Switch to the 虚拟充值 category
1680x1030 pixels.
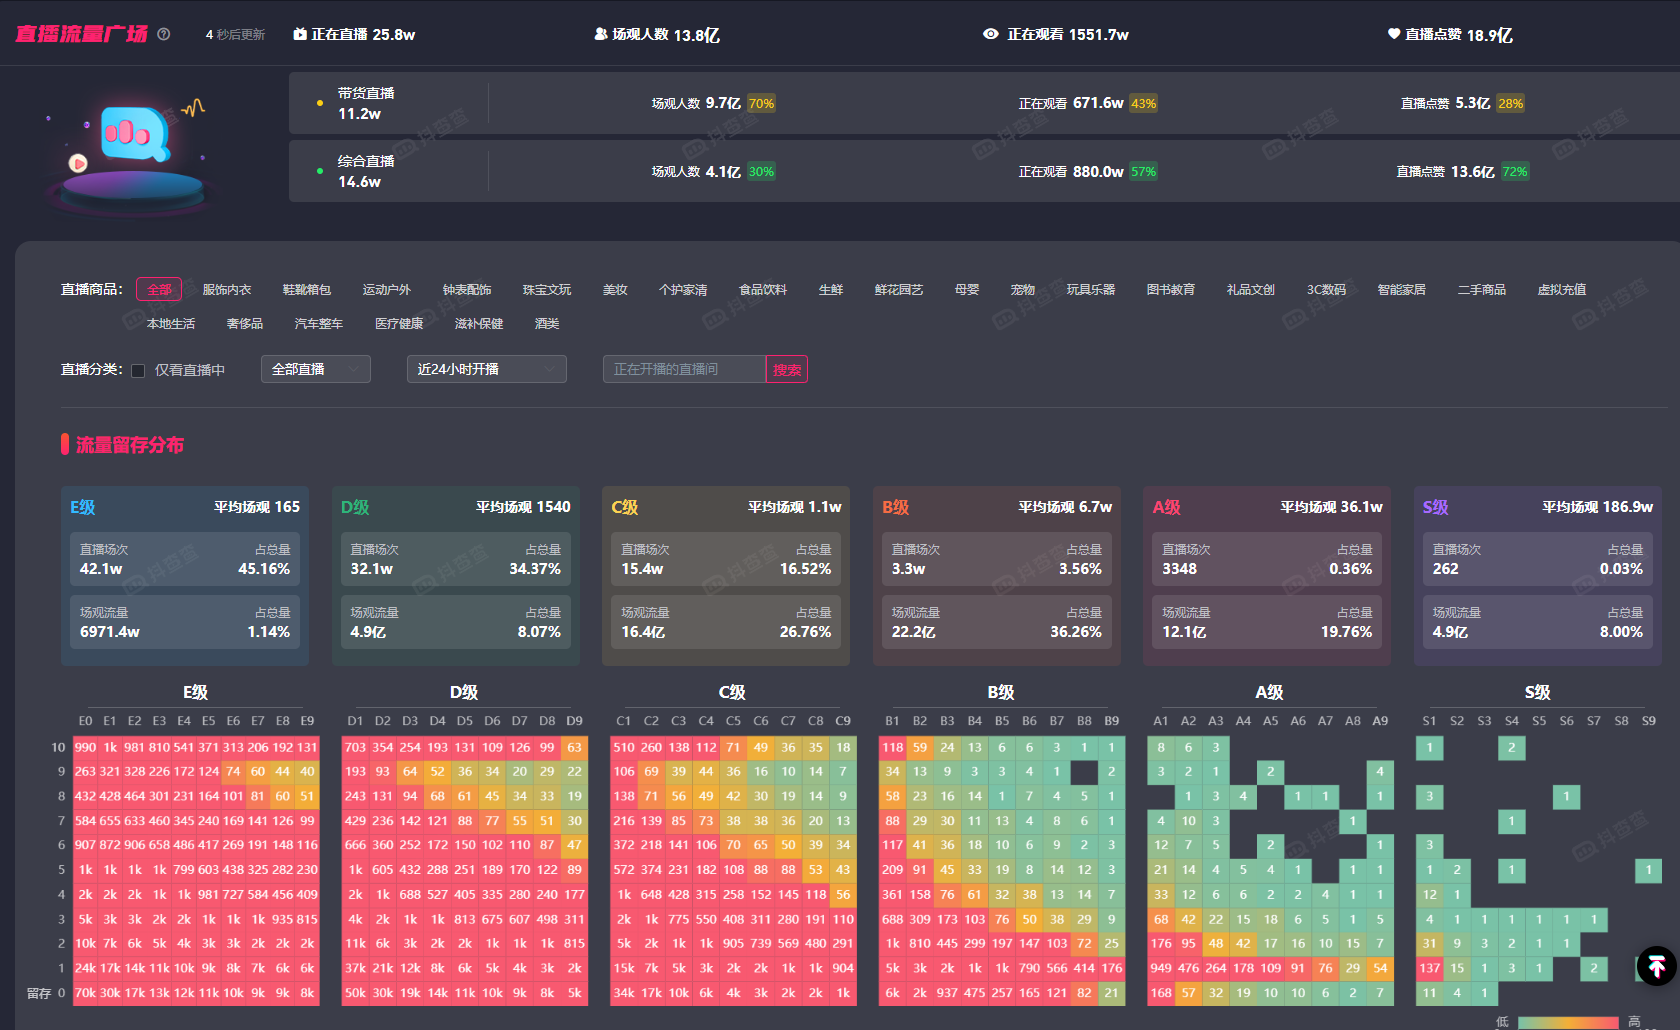click(1562, 289)
